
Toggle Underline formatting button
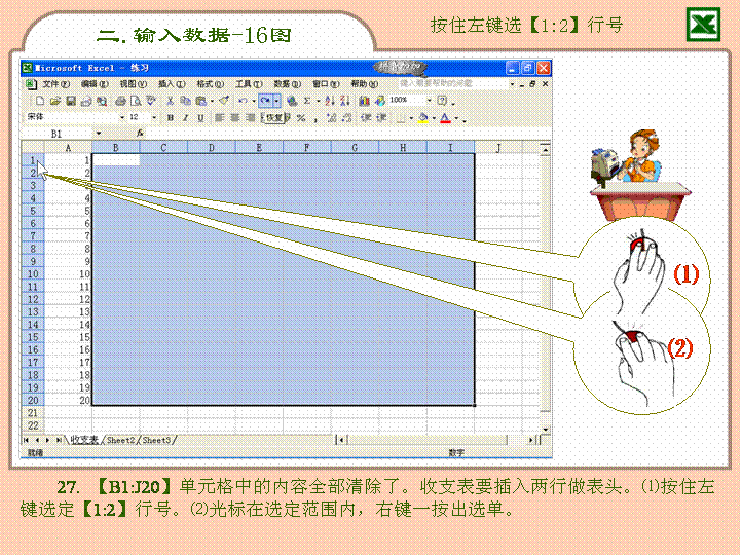tap(200, 118)
